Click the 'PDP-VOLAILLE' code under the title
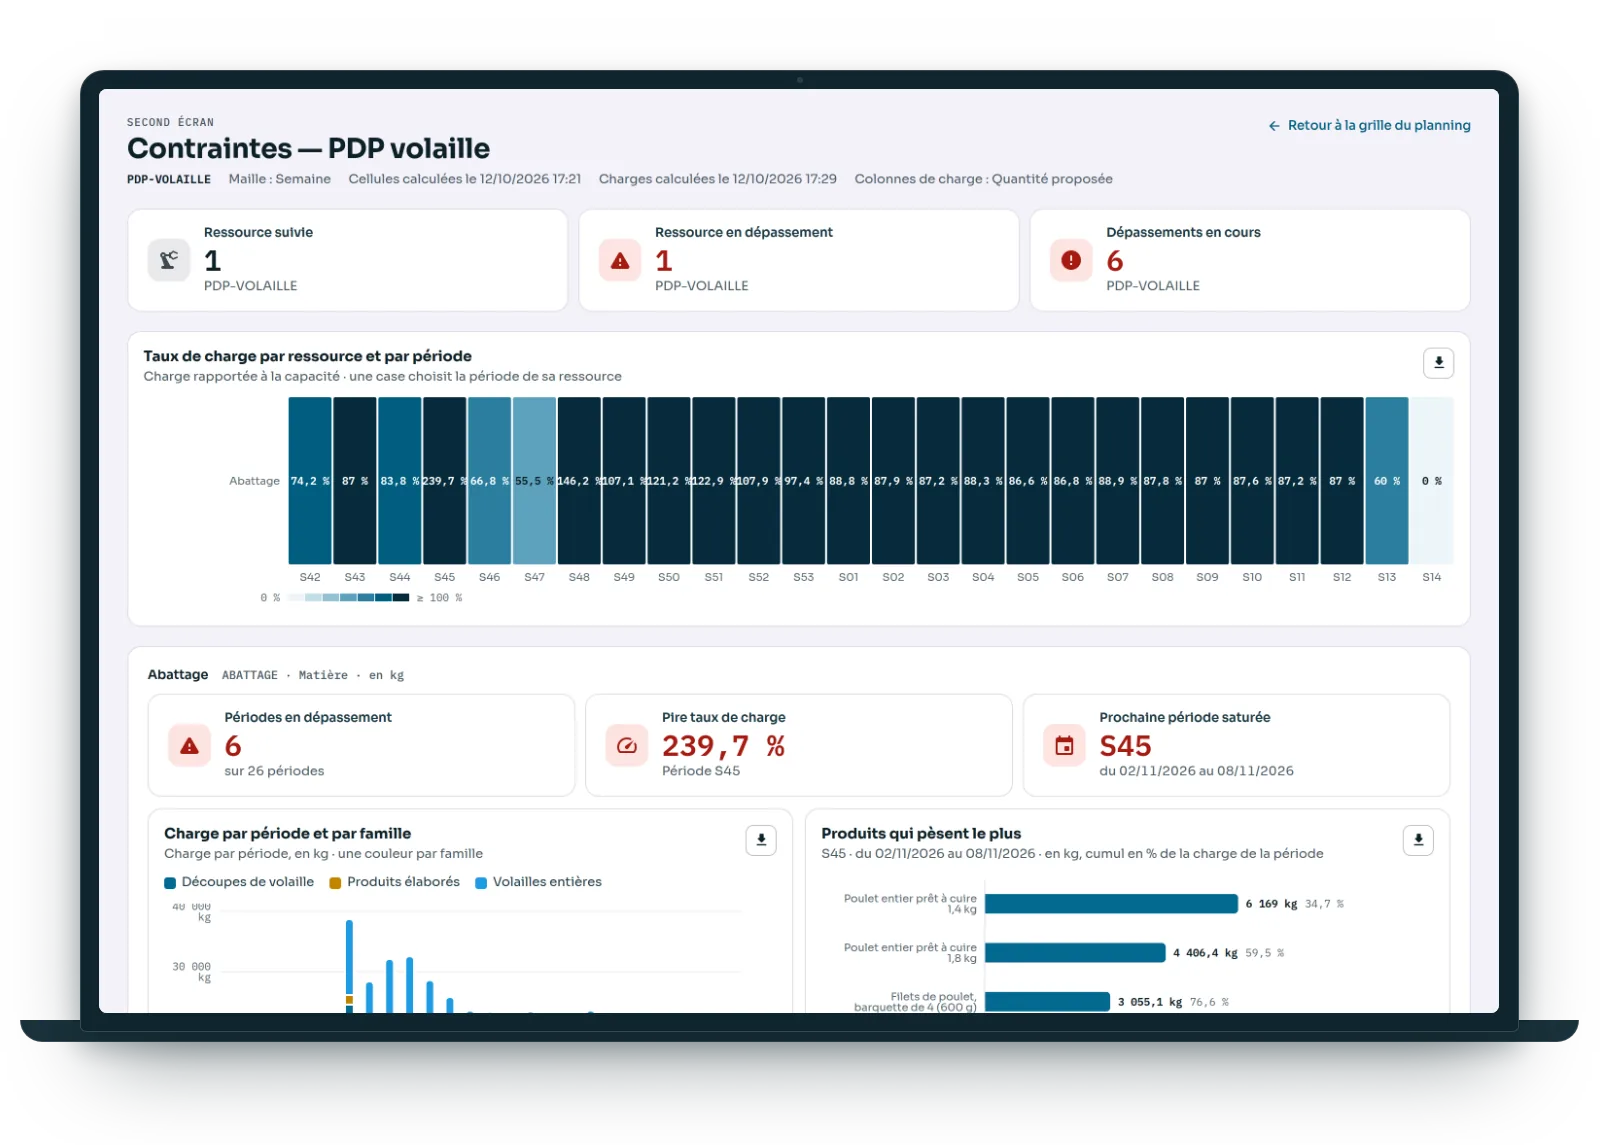Viewport: 1600px width, 1145px height. point(169,180)
